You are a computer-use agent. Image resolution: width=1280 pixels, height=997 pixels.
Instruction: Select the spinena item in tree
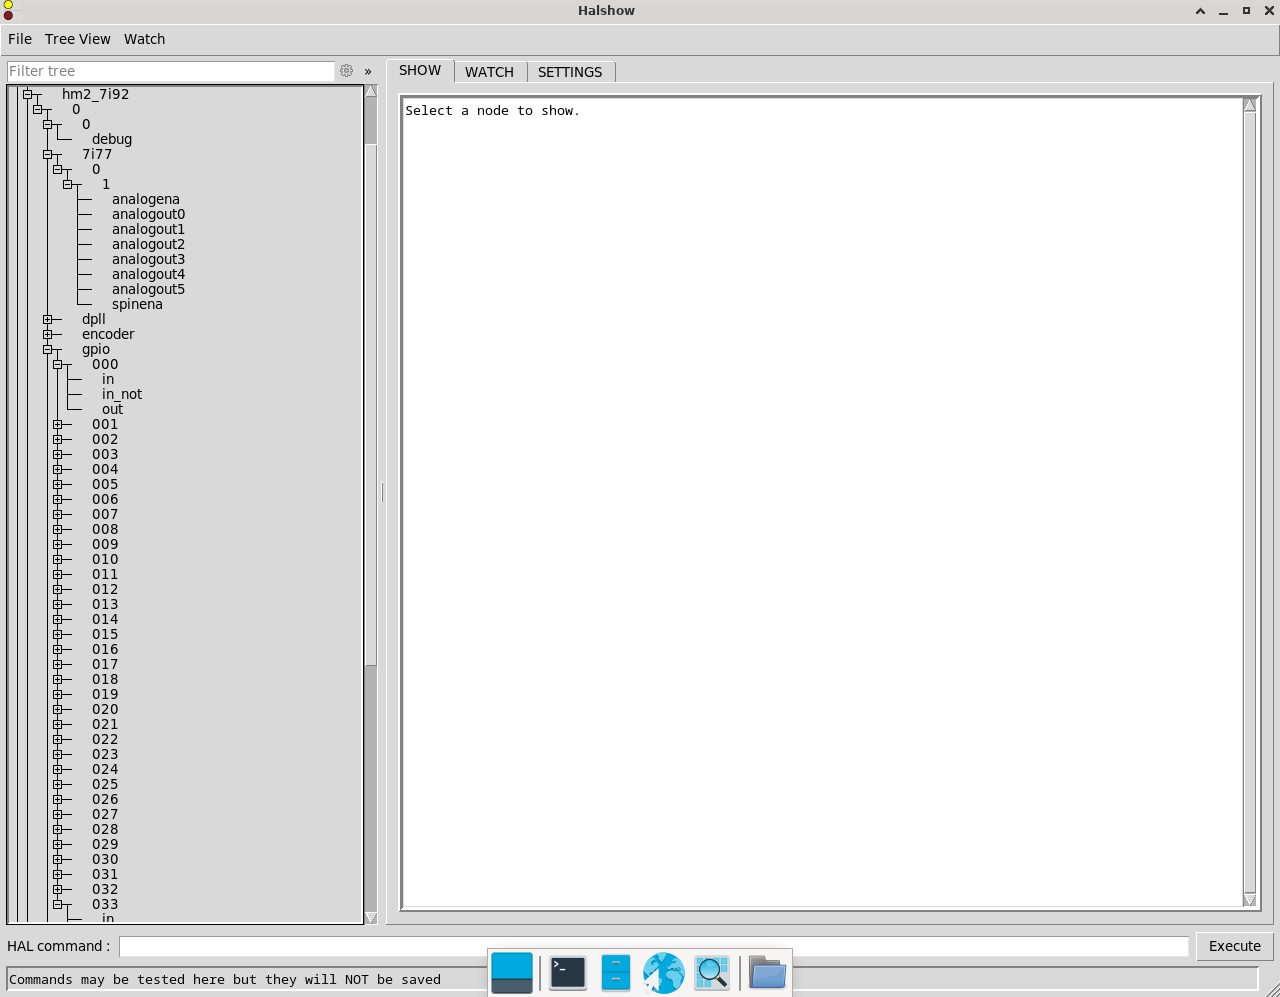137,304
